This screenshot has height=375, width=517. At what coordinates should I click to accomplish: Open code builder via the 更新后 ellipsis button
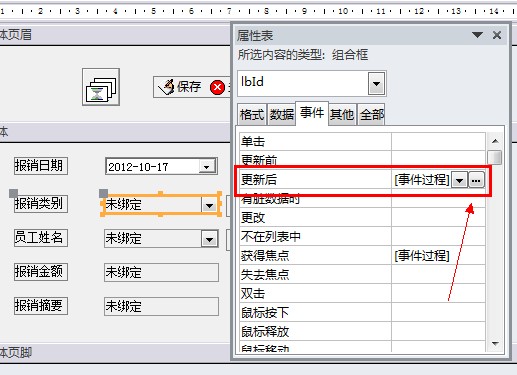click(476, 180)
